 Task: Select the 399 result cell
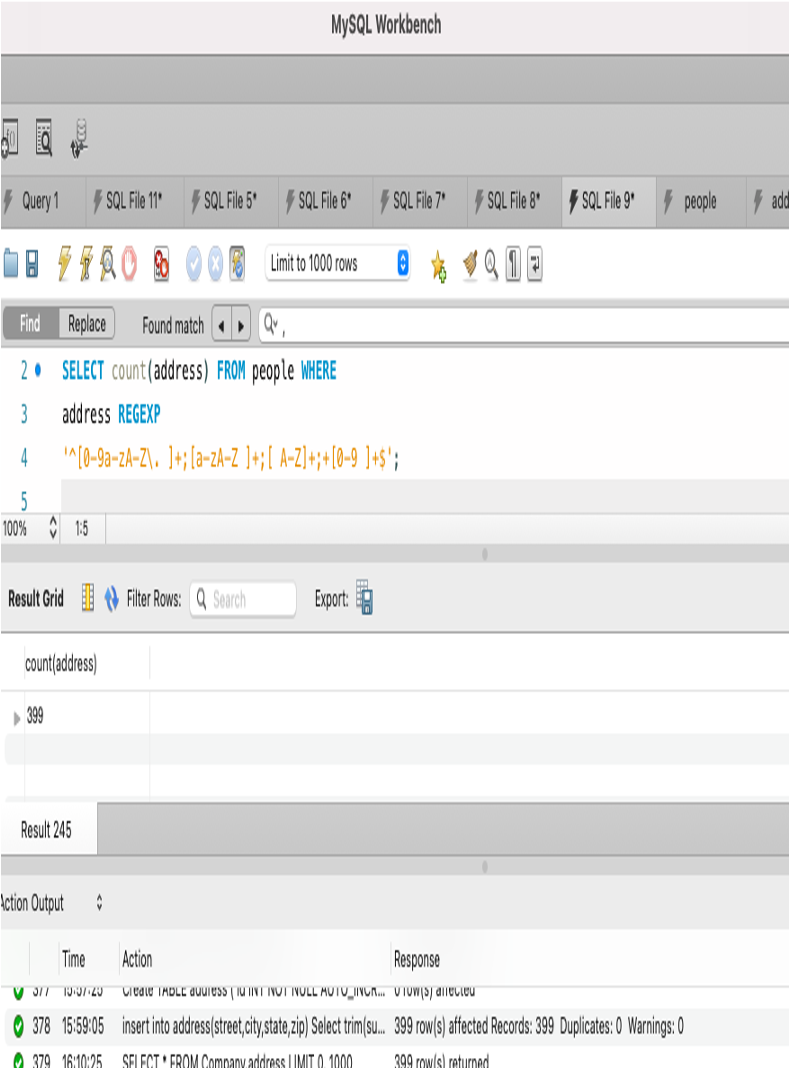pyautogui.click(x=87, y=716)
